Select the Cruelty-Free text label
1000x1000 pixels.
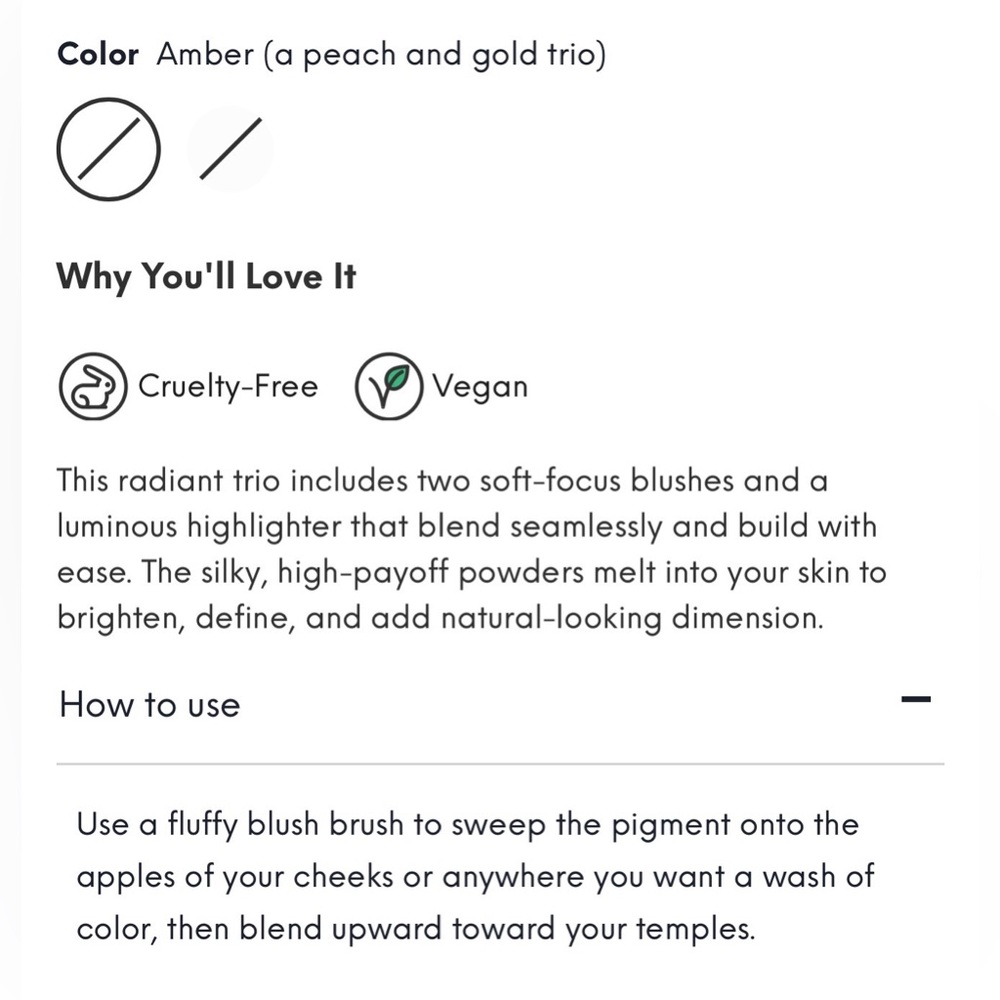(x=228, y=386)
